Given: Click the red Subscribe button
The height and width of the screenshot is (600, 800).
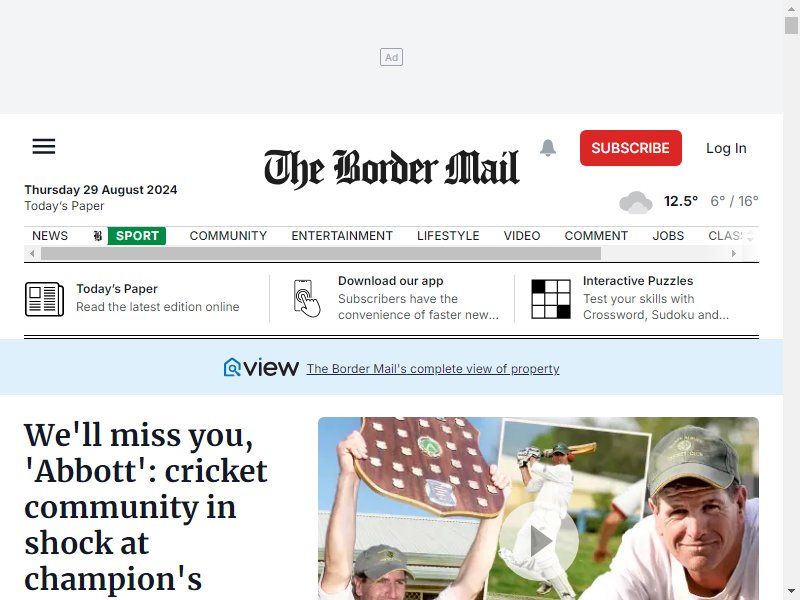Looking at the screenshot, I should (x=631, y=148).
